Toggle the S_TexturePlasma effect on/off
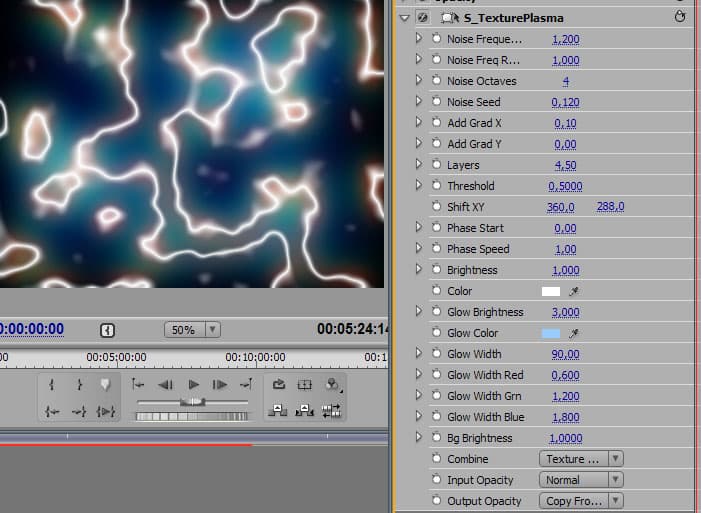The height and width of the screenshot is (513, 701). [421, 18]
